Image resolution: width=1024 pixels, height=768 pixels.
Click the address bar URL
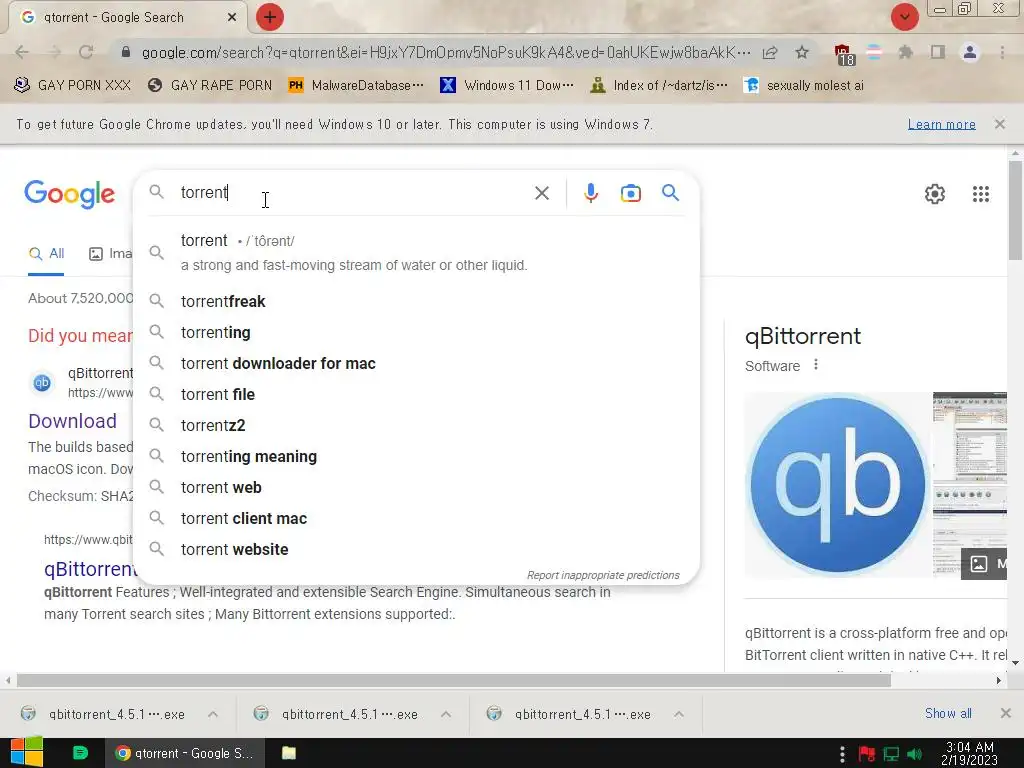445,52
